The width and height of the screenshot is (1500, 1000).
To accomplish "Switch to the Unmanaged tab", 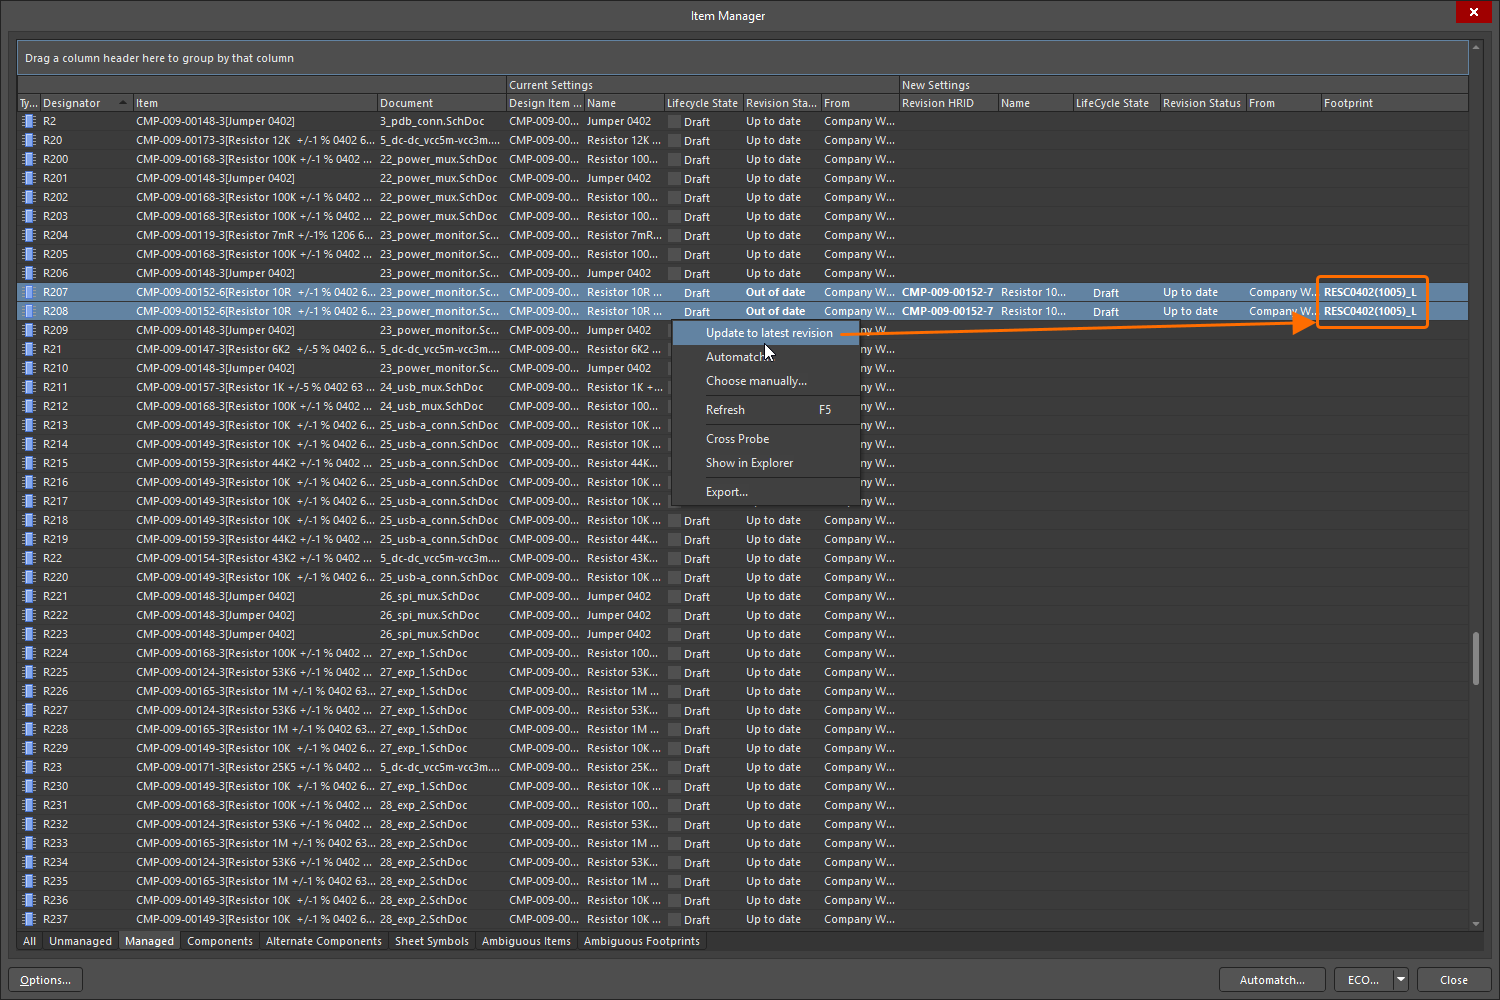I will tap(80, 941).
